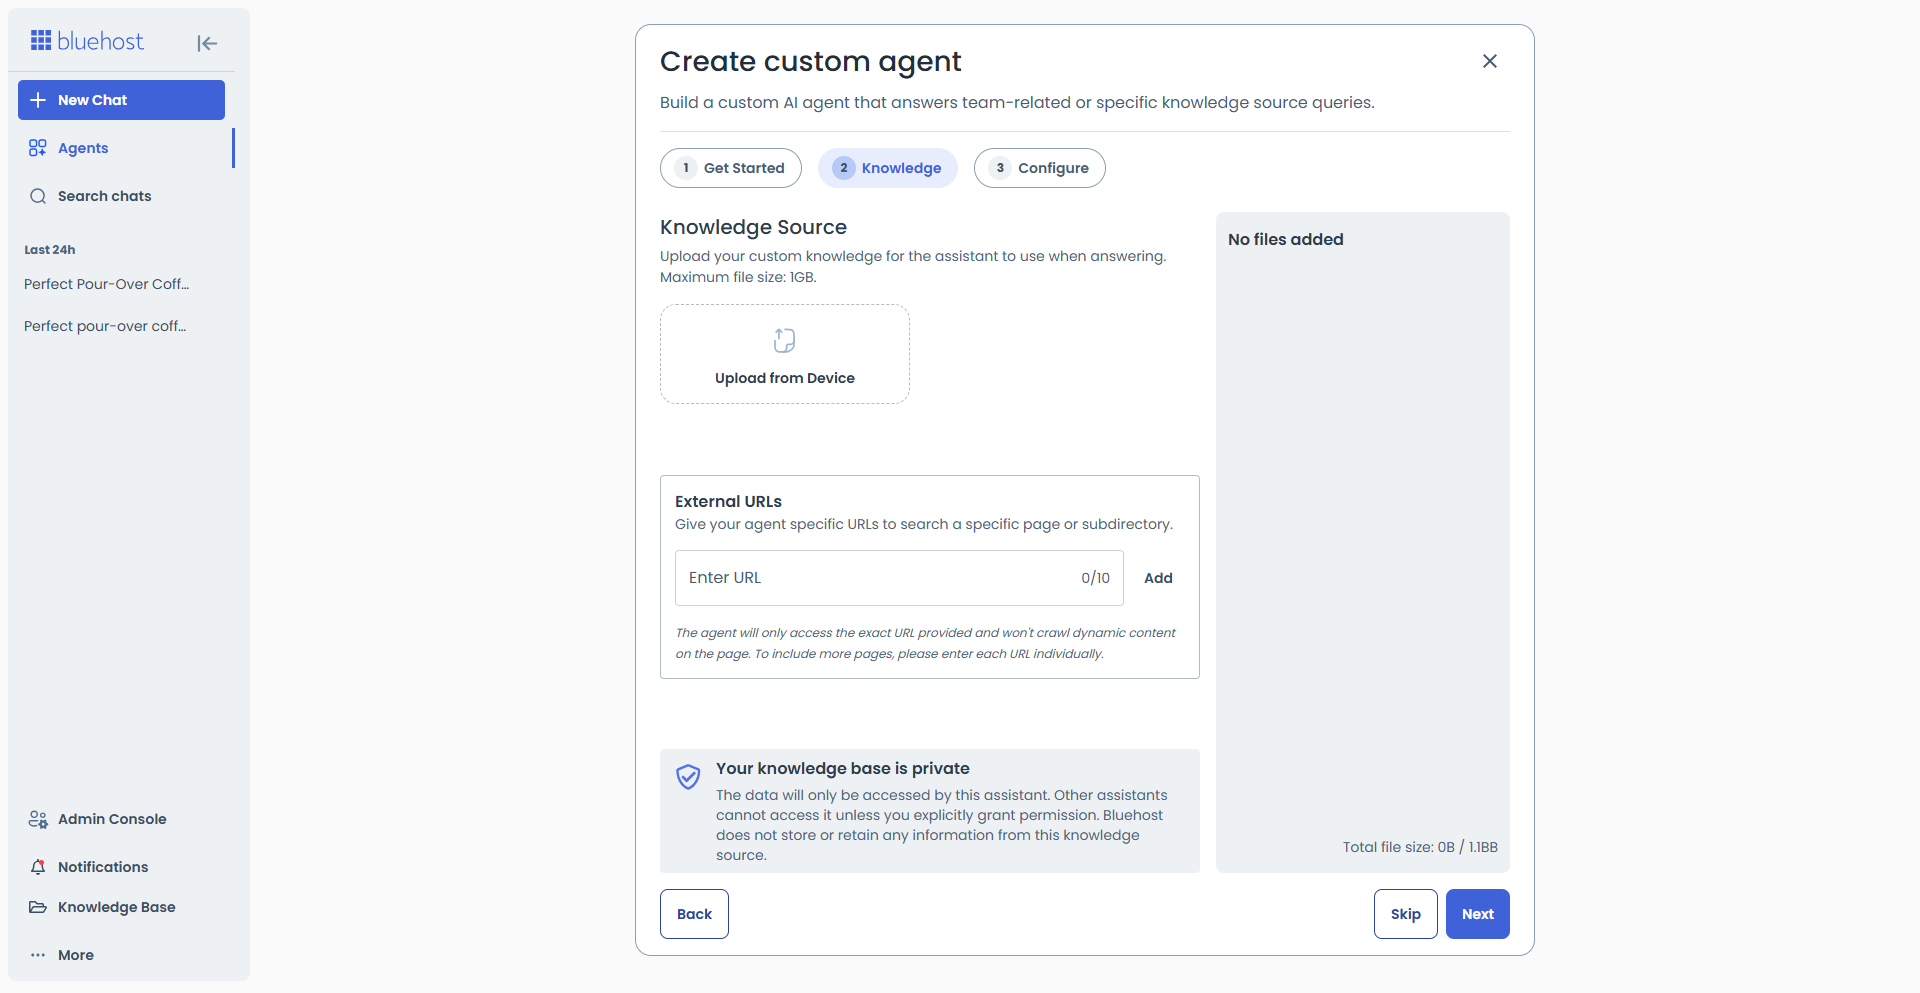Click the 'No files added' text
This screenshot has height=993, width=1920.
(x=1286, y=239)
